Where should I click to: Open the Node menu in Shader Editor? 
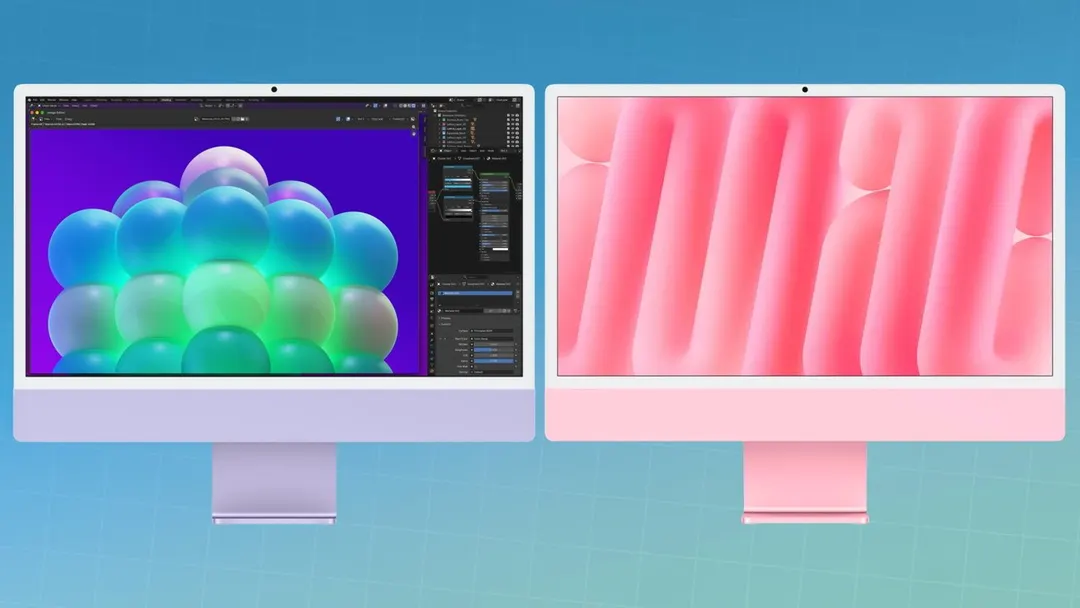coord(491,151)
